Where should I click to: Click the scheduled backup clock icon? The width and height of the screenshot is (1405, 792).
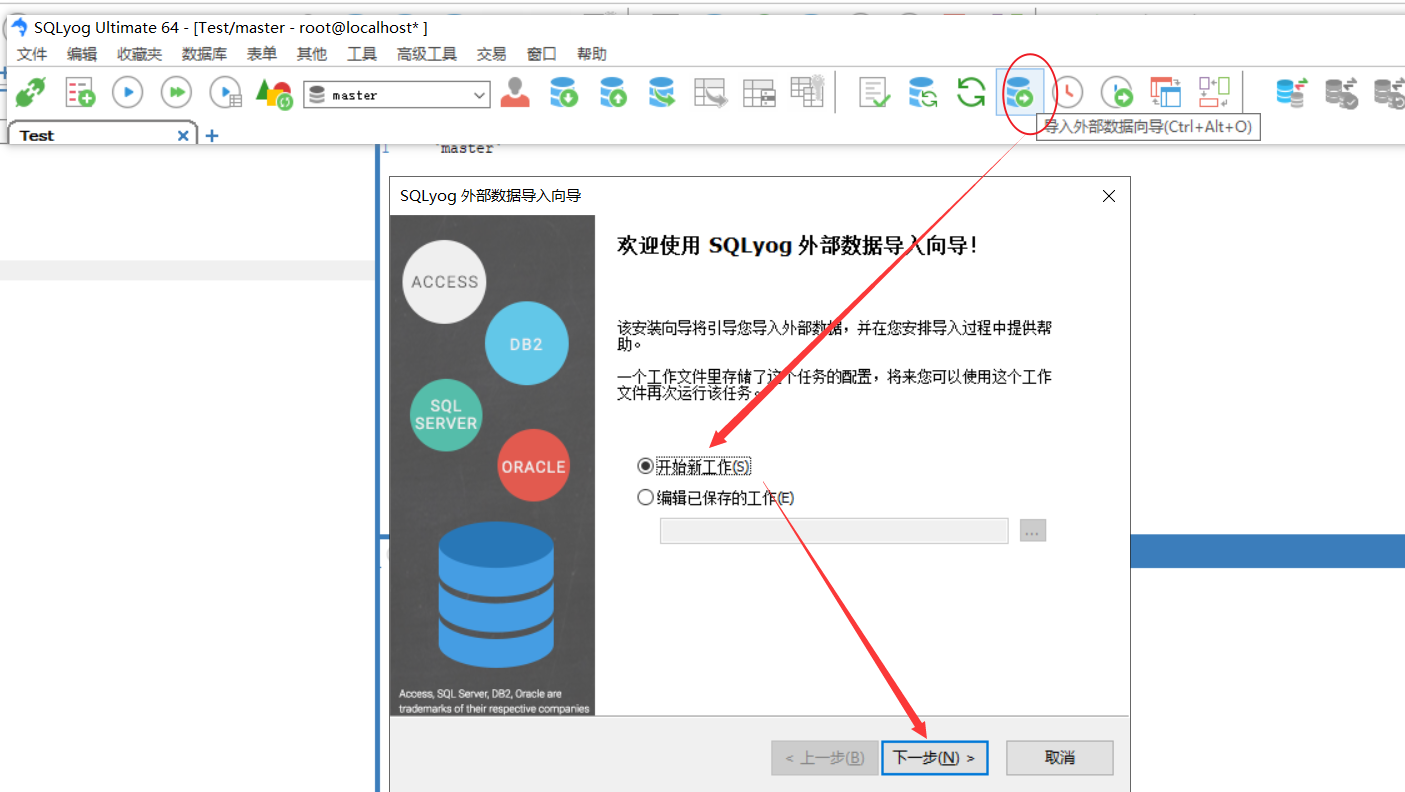(1068, 92)
